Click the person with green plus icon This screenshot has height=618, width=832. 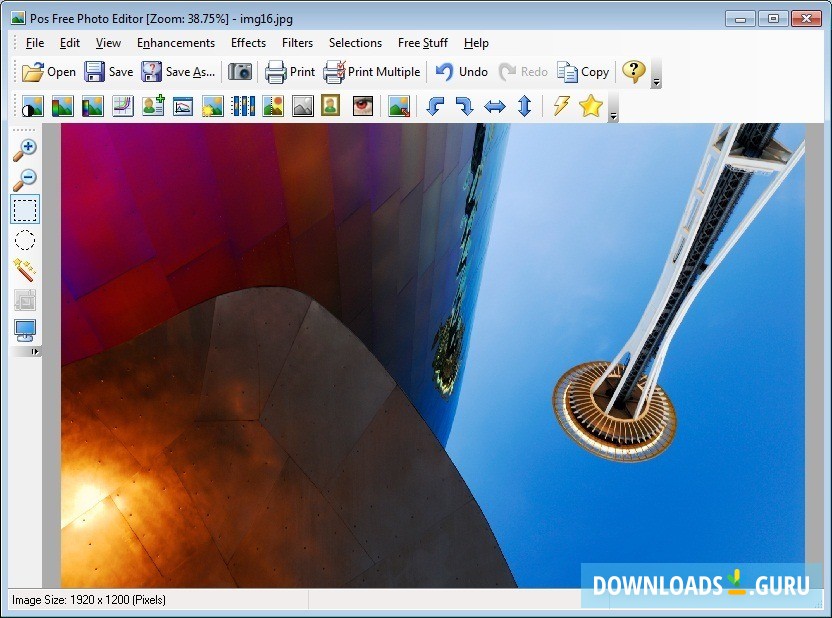coord(153,106)
